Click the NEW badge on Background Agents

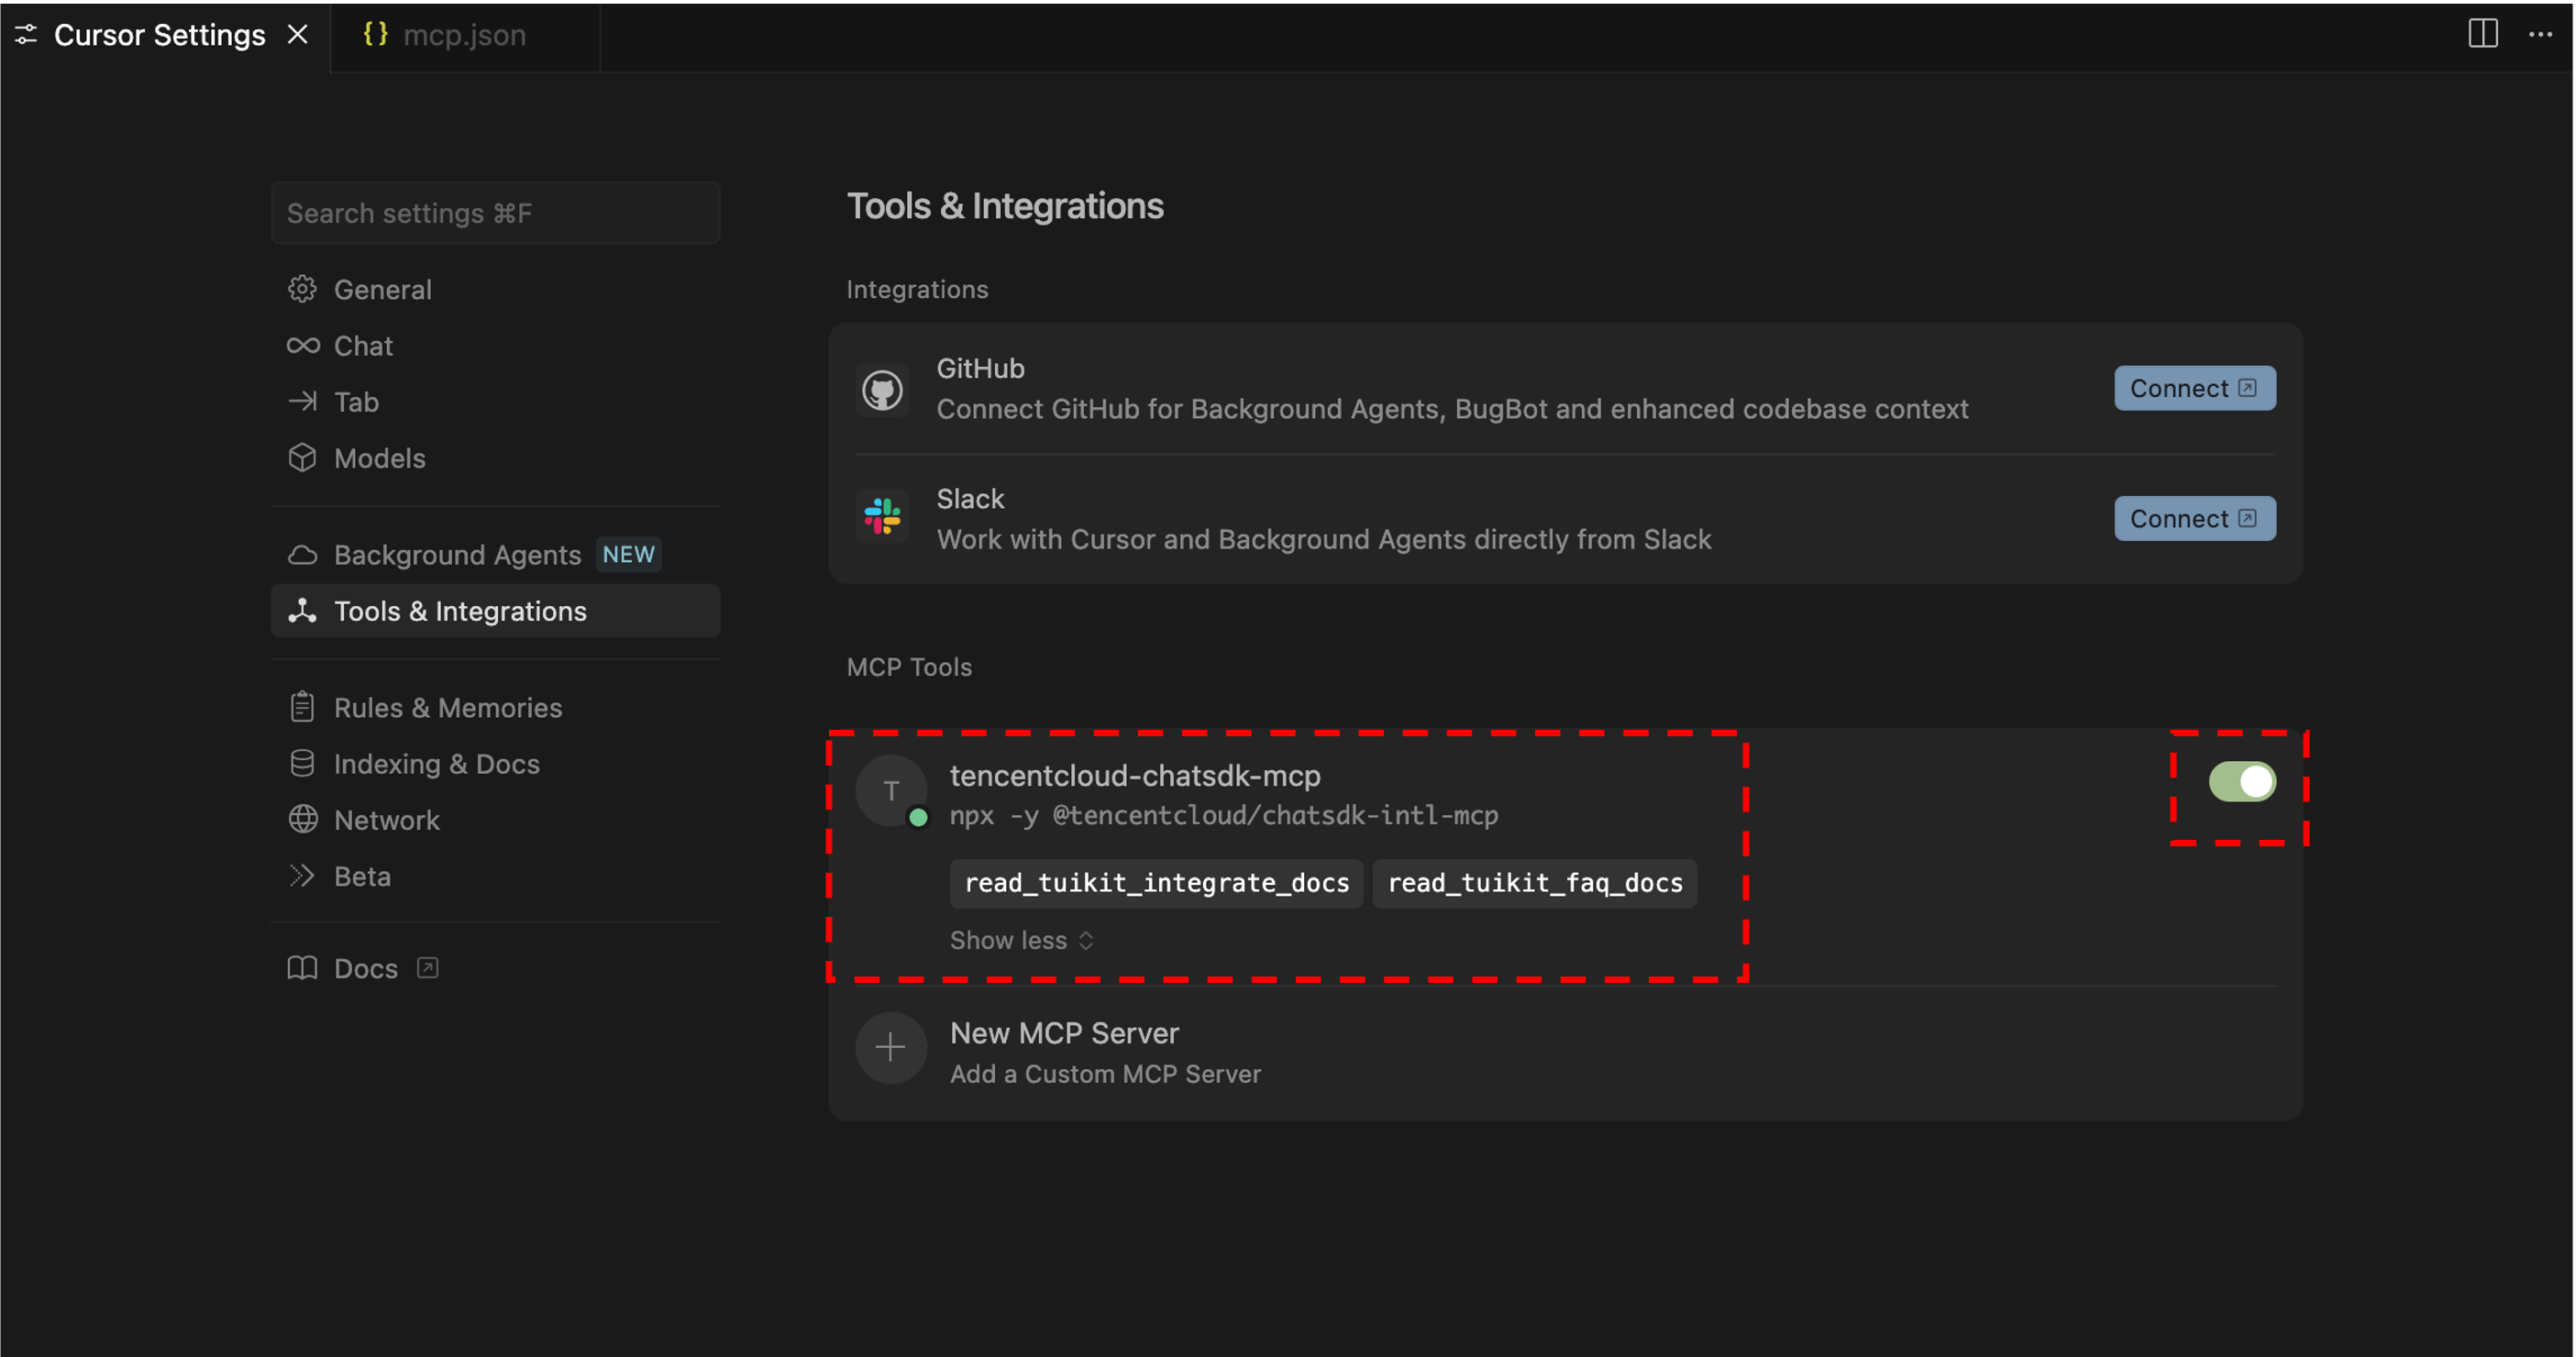coord(628,554)
